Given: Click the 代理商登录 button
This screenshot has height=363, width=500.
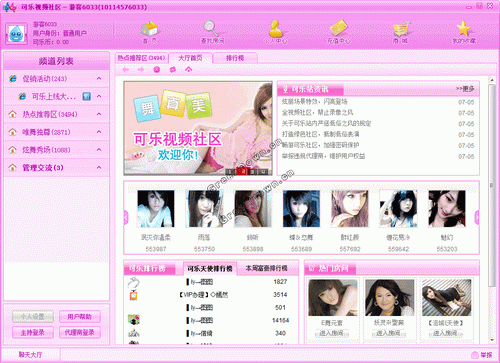Looking at the screenshot, I should click(x=80, y=332).
